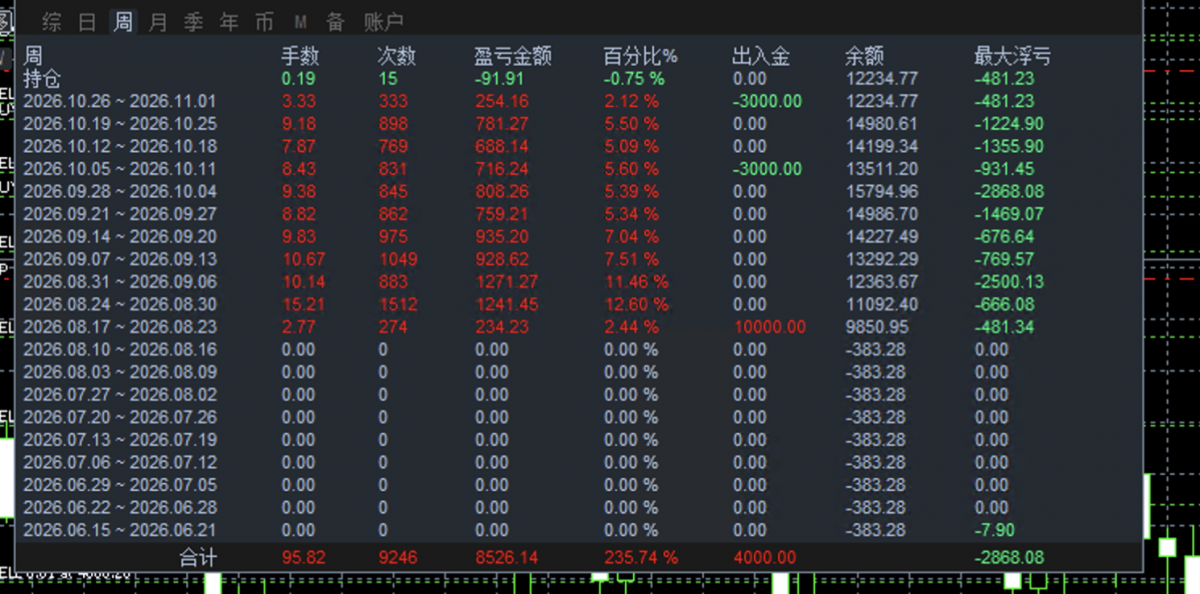Click the 1271.27 profit amount cell
The image size is (1200, 594).
tap(506, 282)
